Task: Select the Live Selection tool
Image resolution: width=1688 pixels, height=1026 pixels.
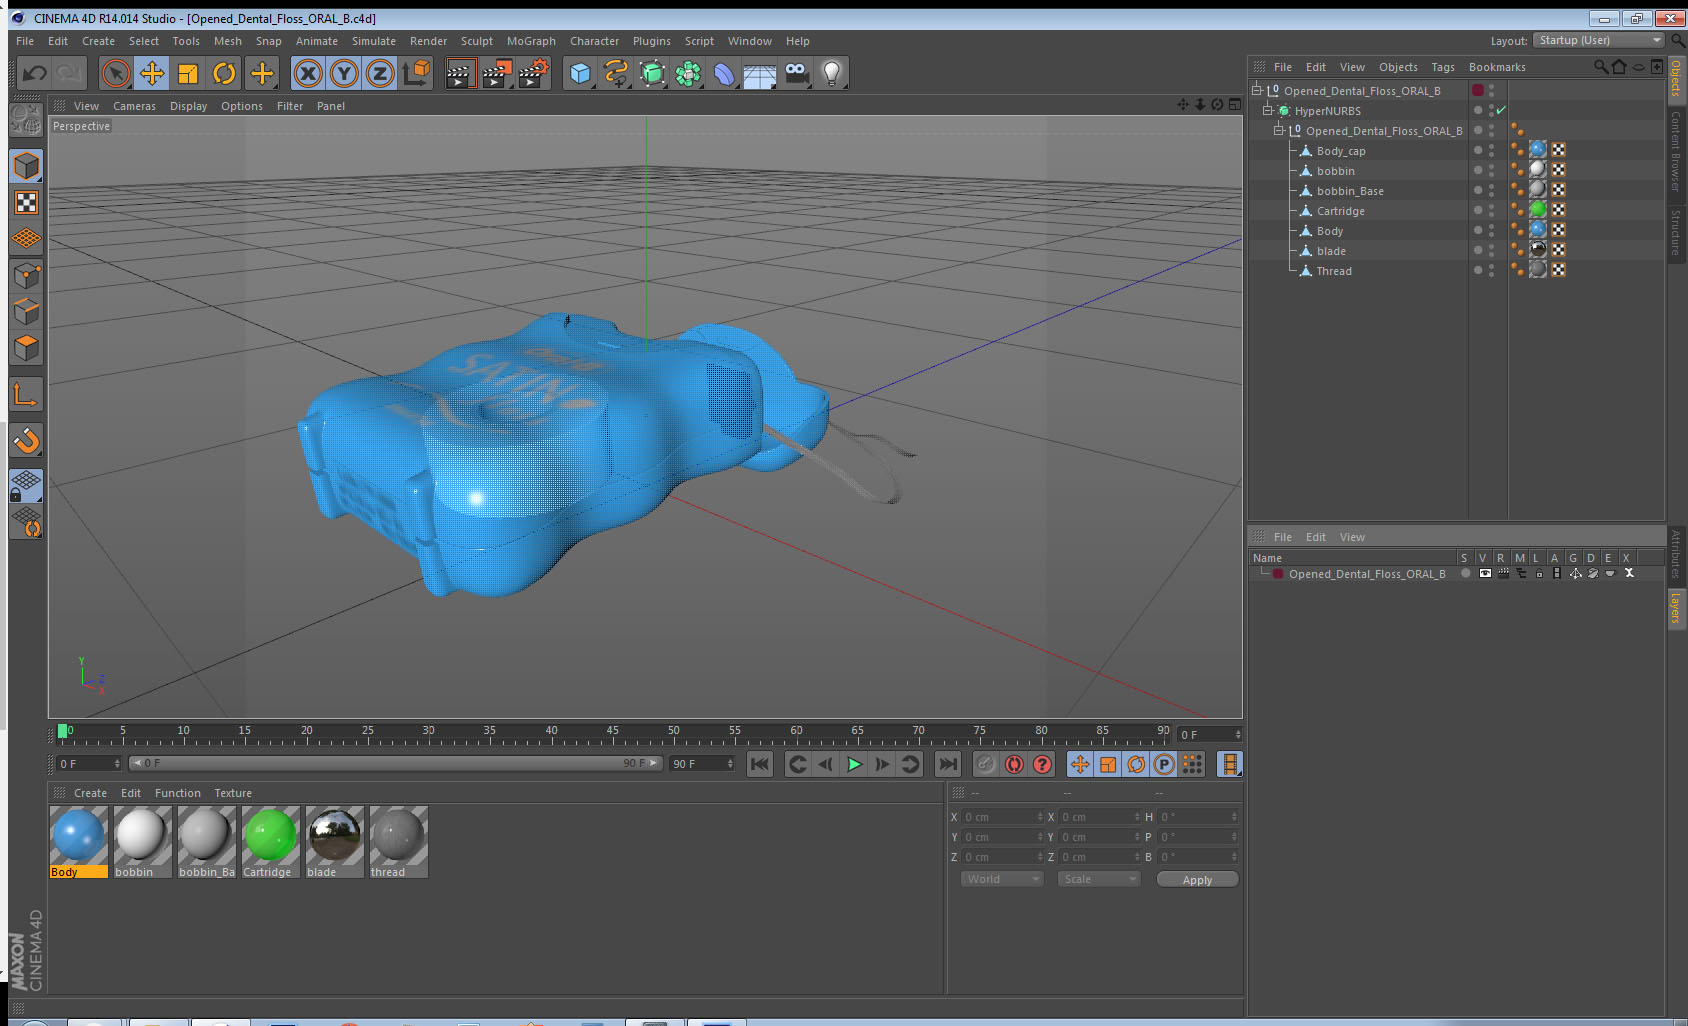Action: click(x=116, y=73)
